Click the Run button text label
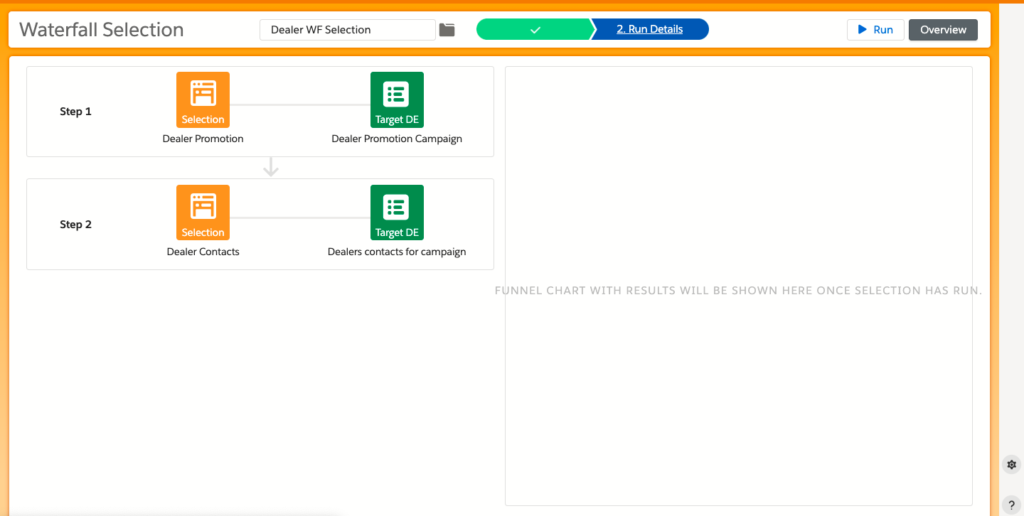The width and height of the screenshot is (1024, 516). [883, 30]
